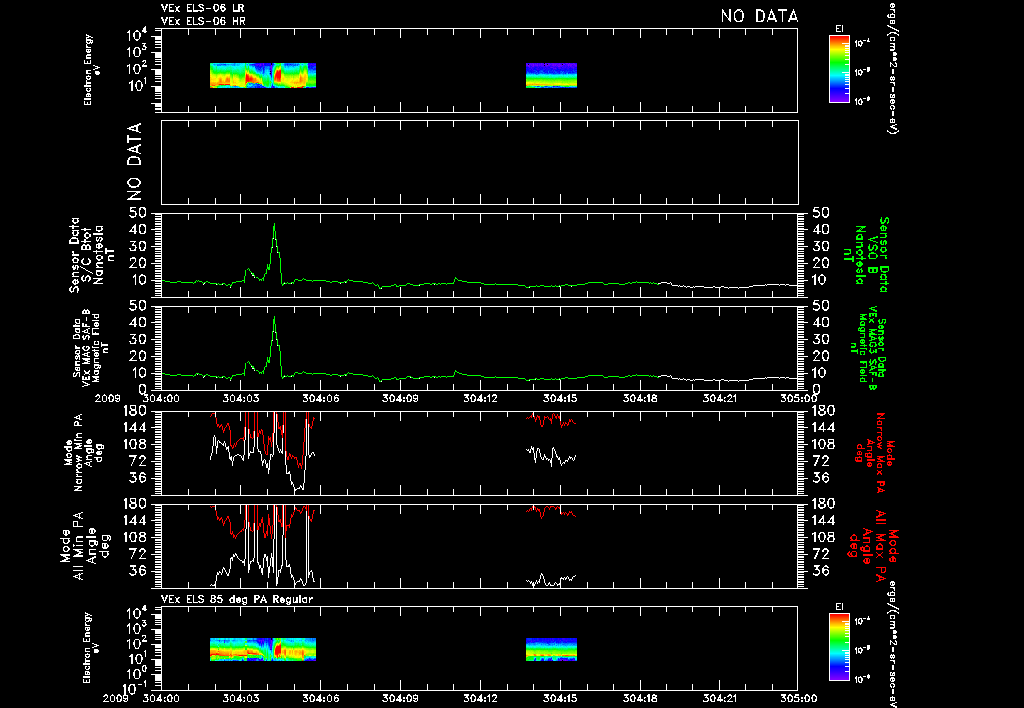Viewport: 1024px width, 708px height.
Task: Select second spectrogram block in ELS-06 panel
Action: pyautogui.click(x=551, y=75)
